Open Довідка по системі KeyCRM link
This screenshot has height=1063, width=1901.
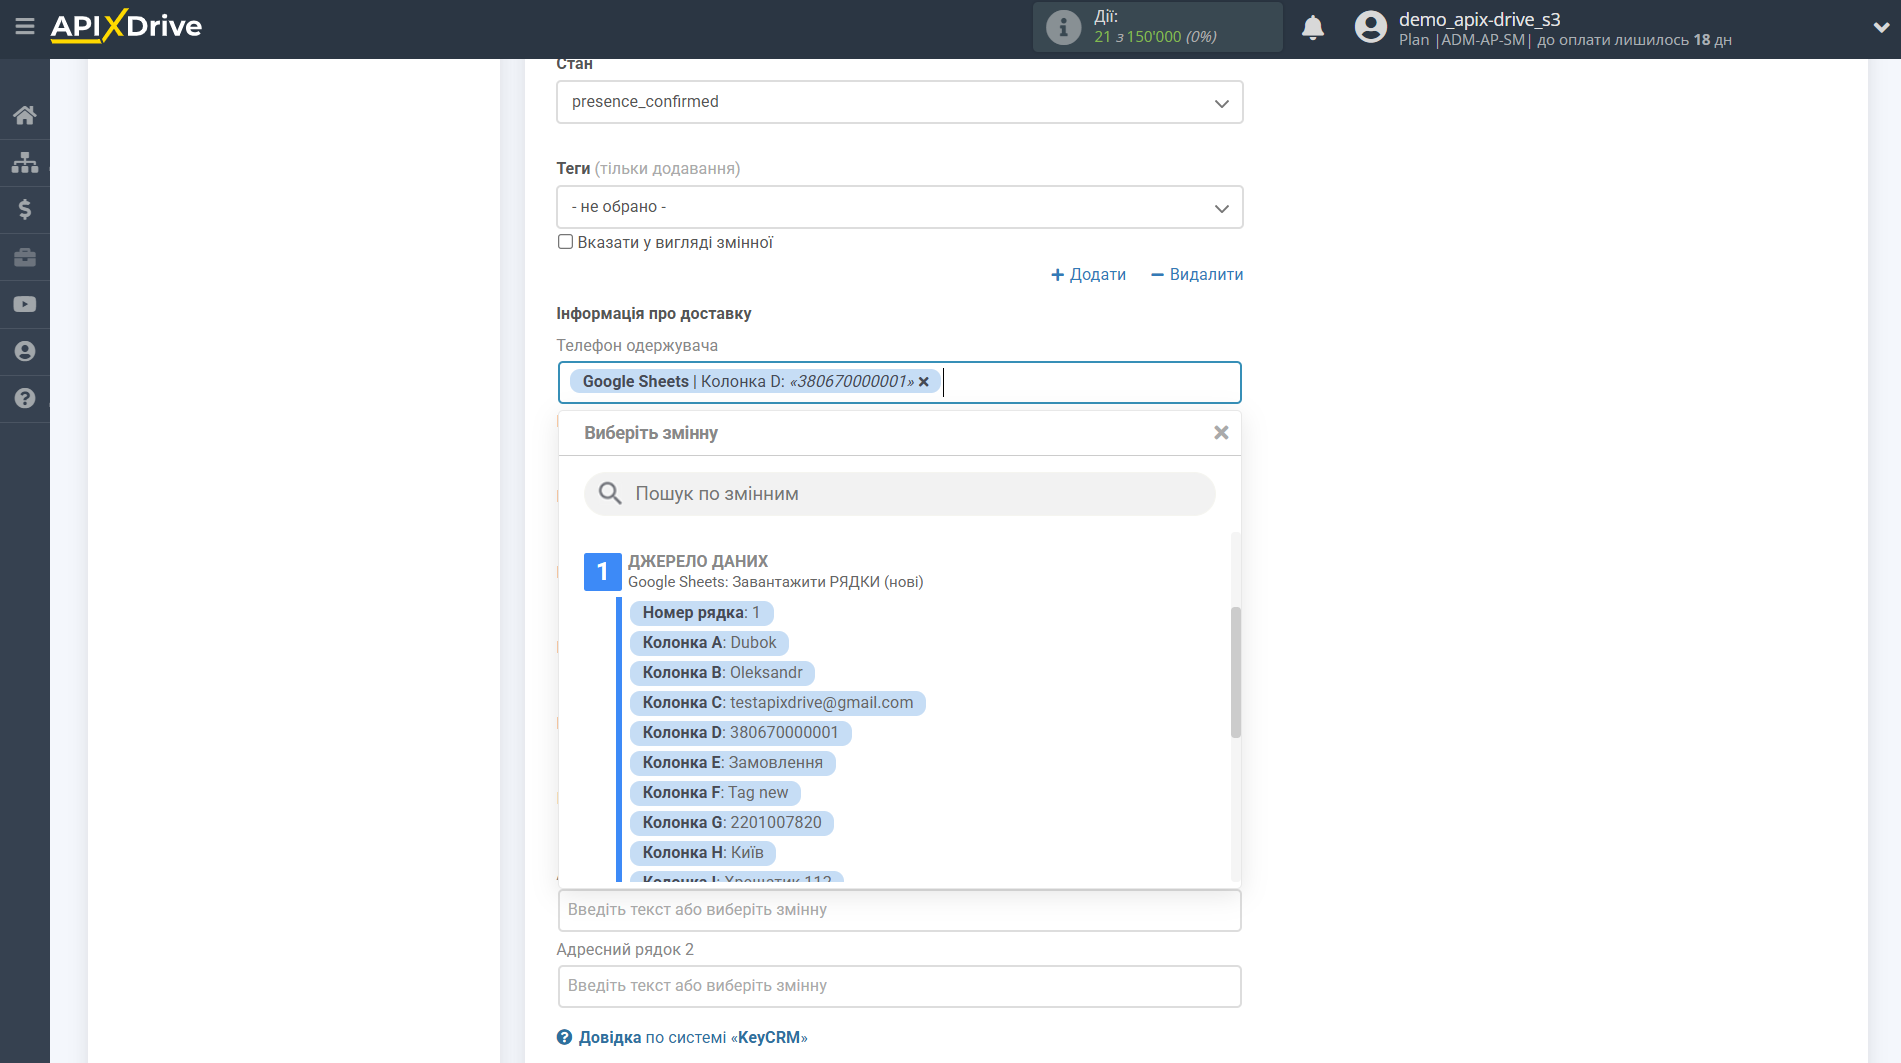tap(693, 1038)
